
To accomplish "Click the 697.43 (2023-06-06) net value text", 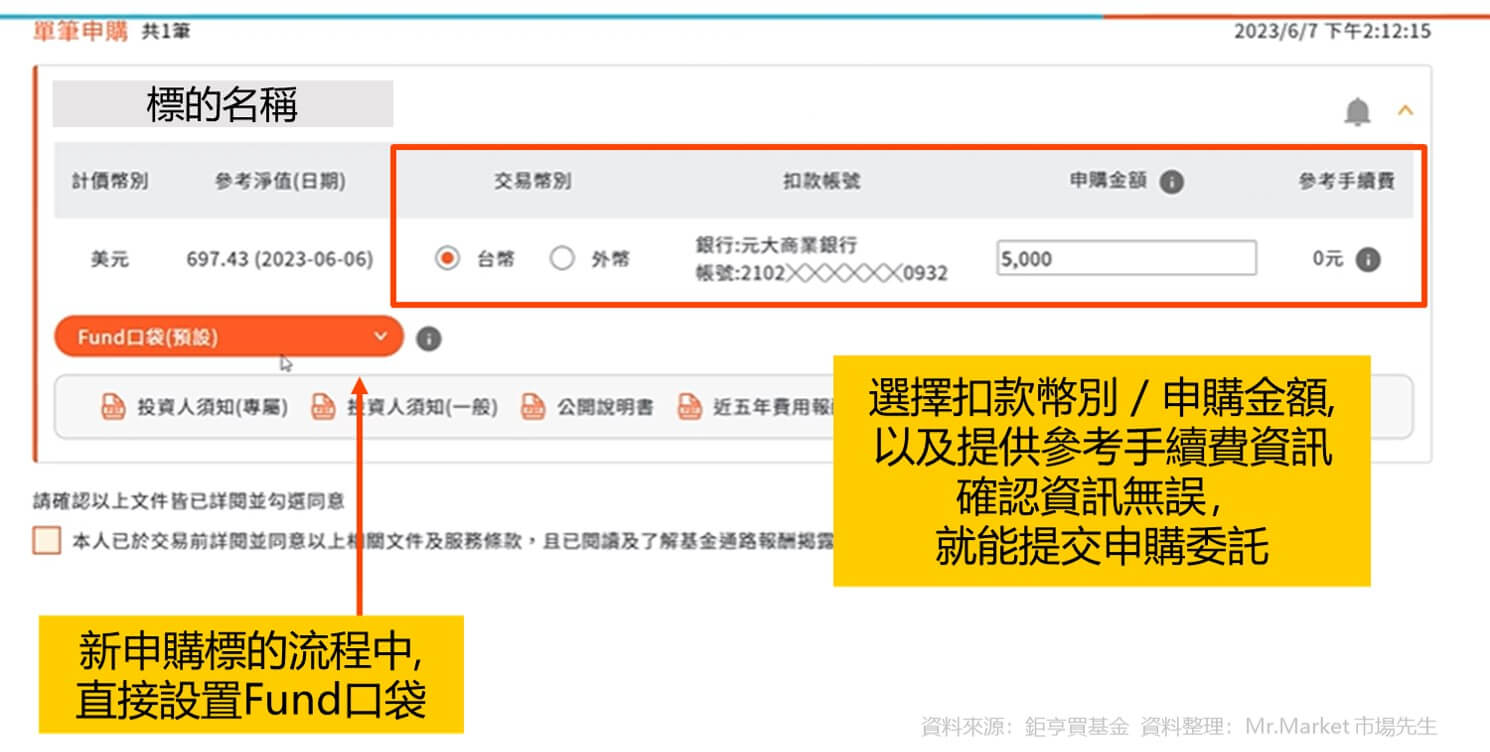I will (280, 259).
